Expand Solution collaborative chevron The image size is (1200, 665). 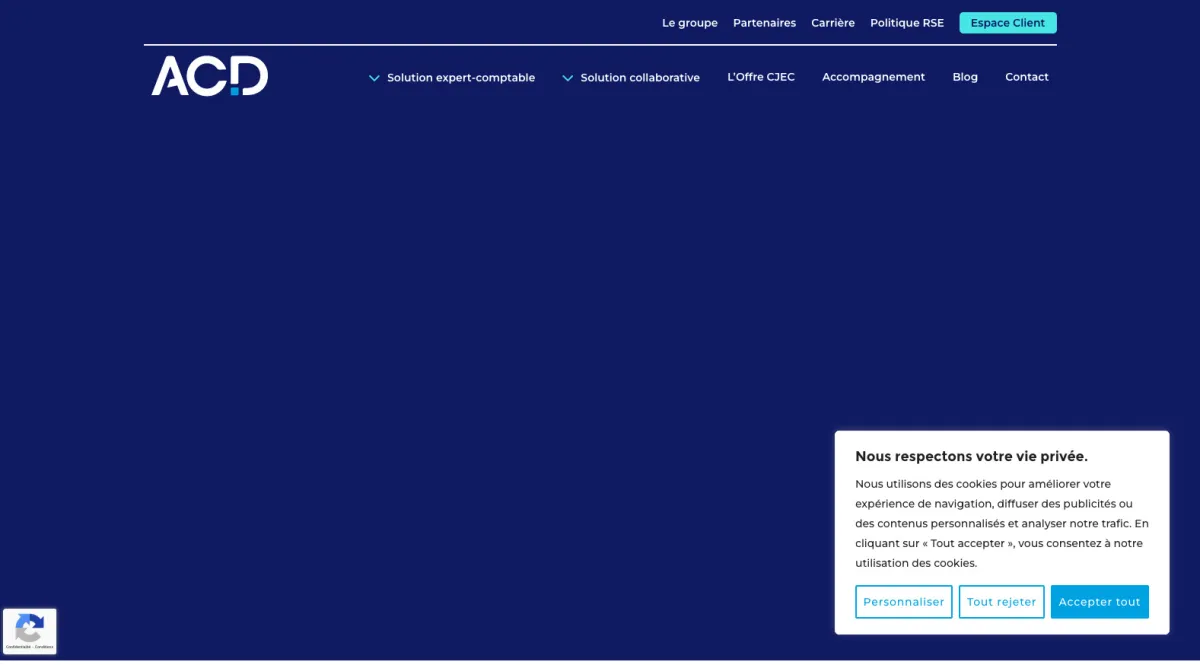[567, 77]
